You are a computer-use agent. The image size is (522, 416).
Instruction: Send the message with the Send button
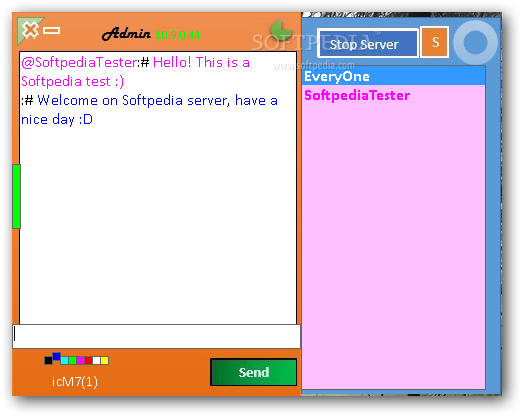click(x=253, y=372)
